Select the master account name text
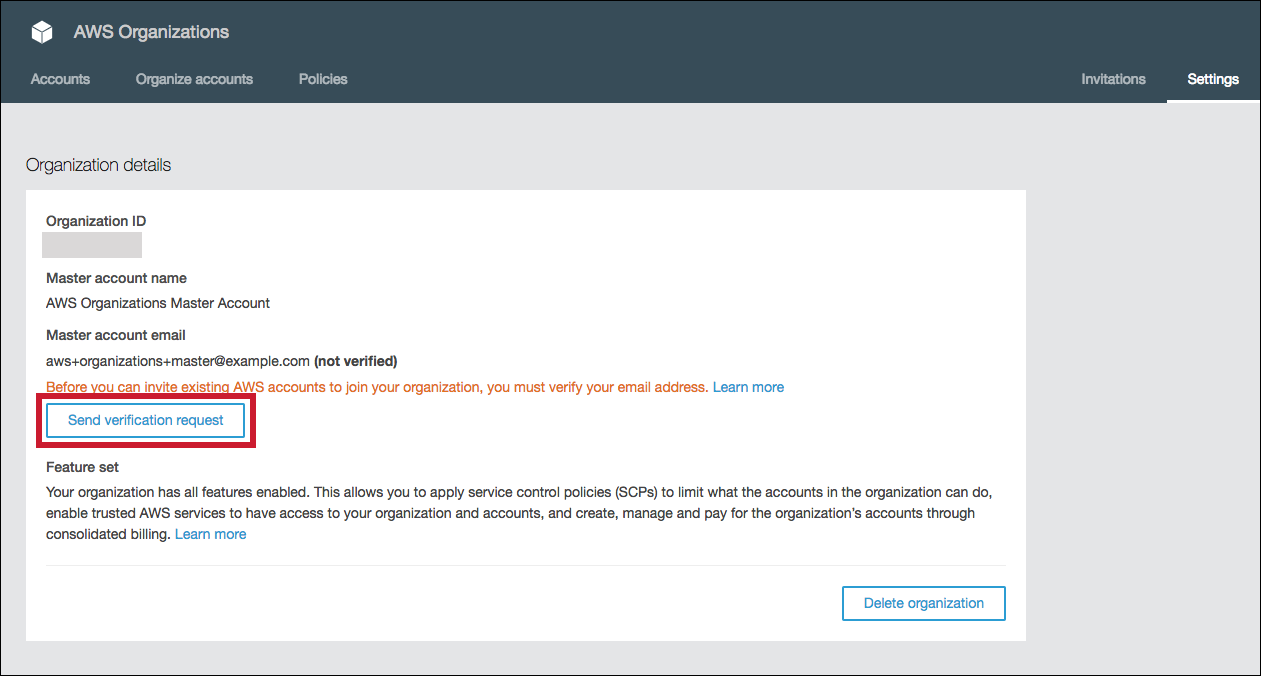 click(x=157, y=302)
